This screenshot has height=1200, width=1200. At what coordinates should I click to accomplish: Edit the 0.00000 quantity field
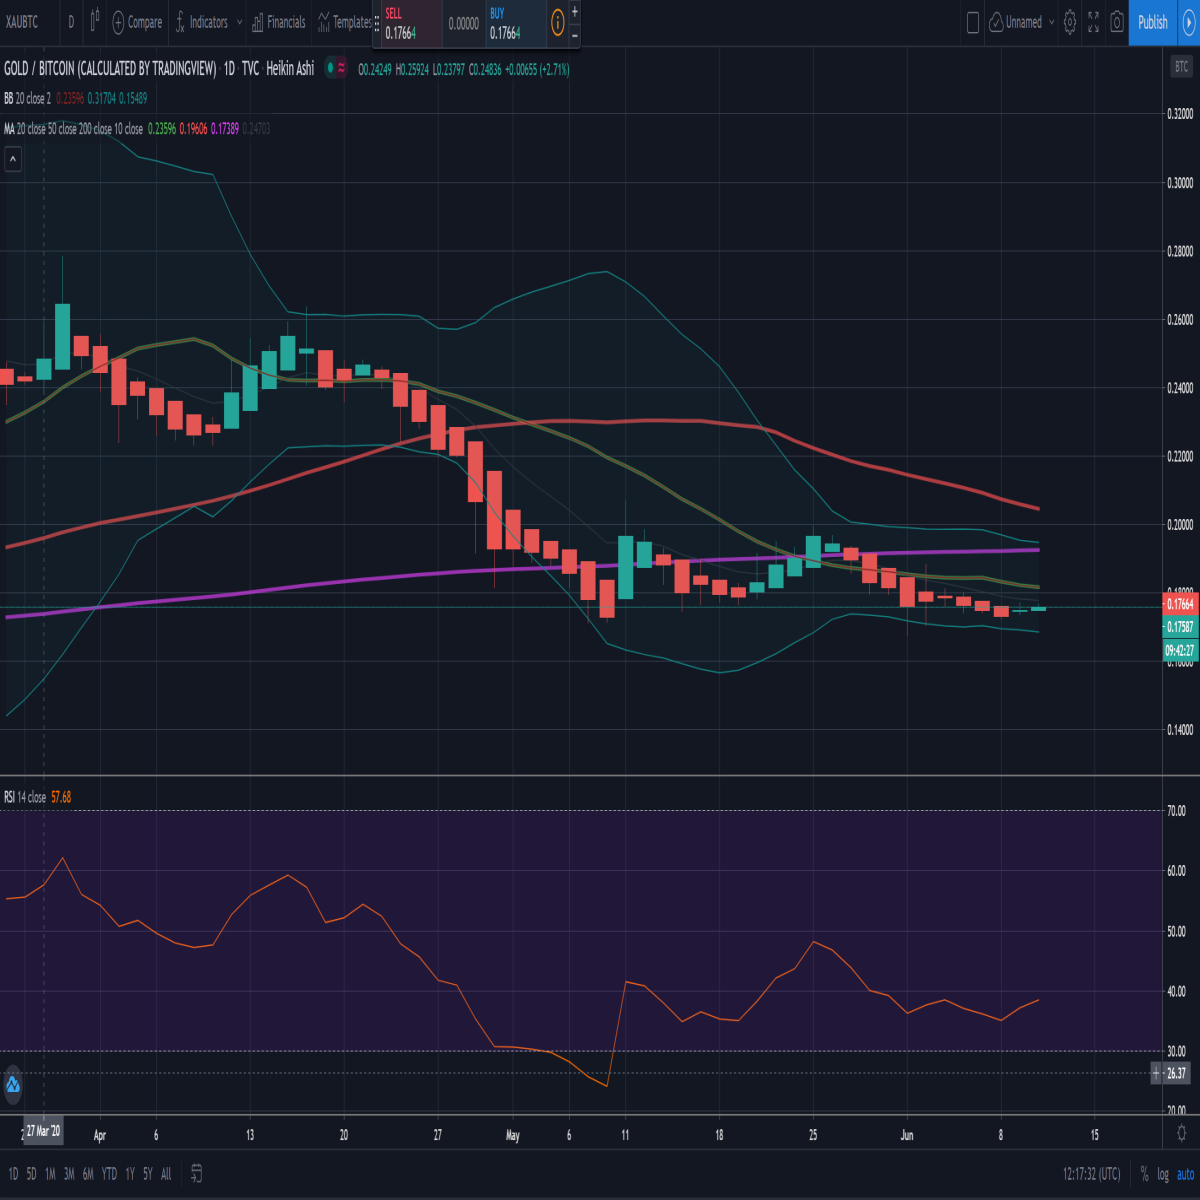click(x=463, y=24)
